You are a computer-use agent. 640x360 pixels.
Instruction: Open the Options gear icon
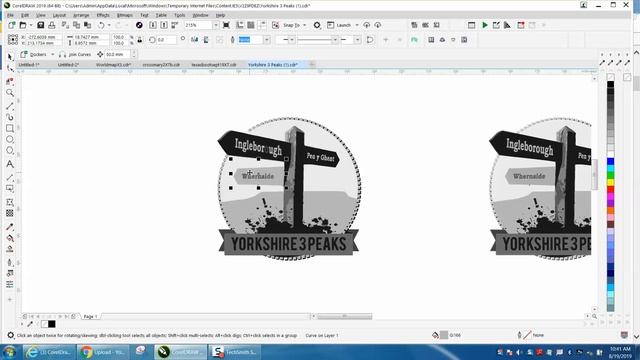click(x=317, y=25)
